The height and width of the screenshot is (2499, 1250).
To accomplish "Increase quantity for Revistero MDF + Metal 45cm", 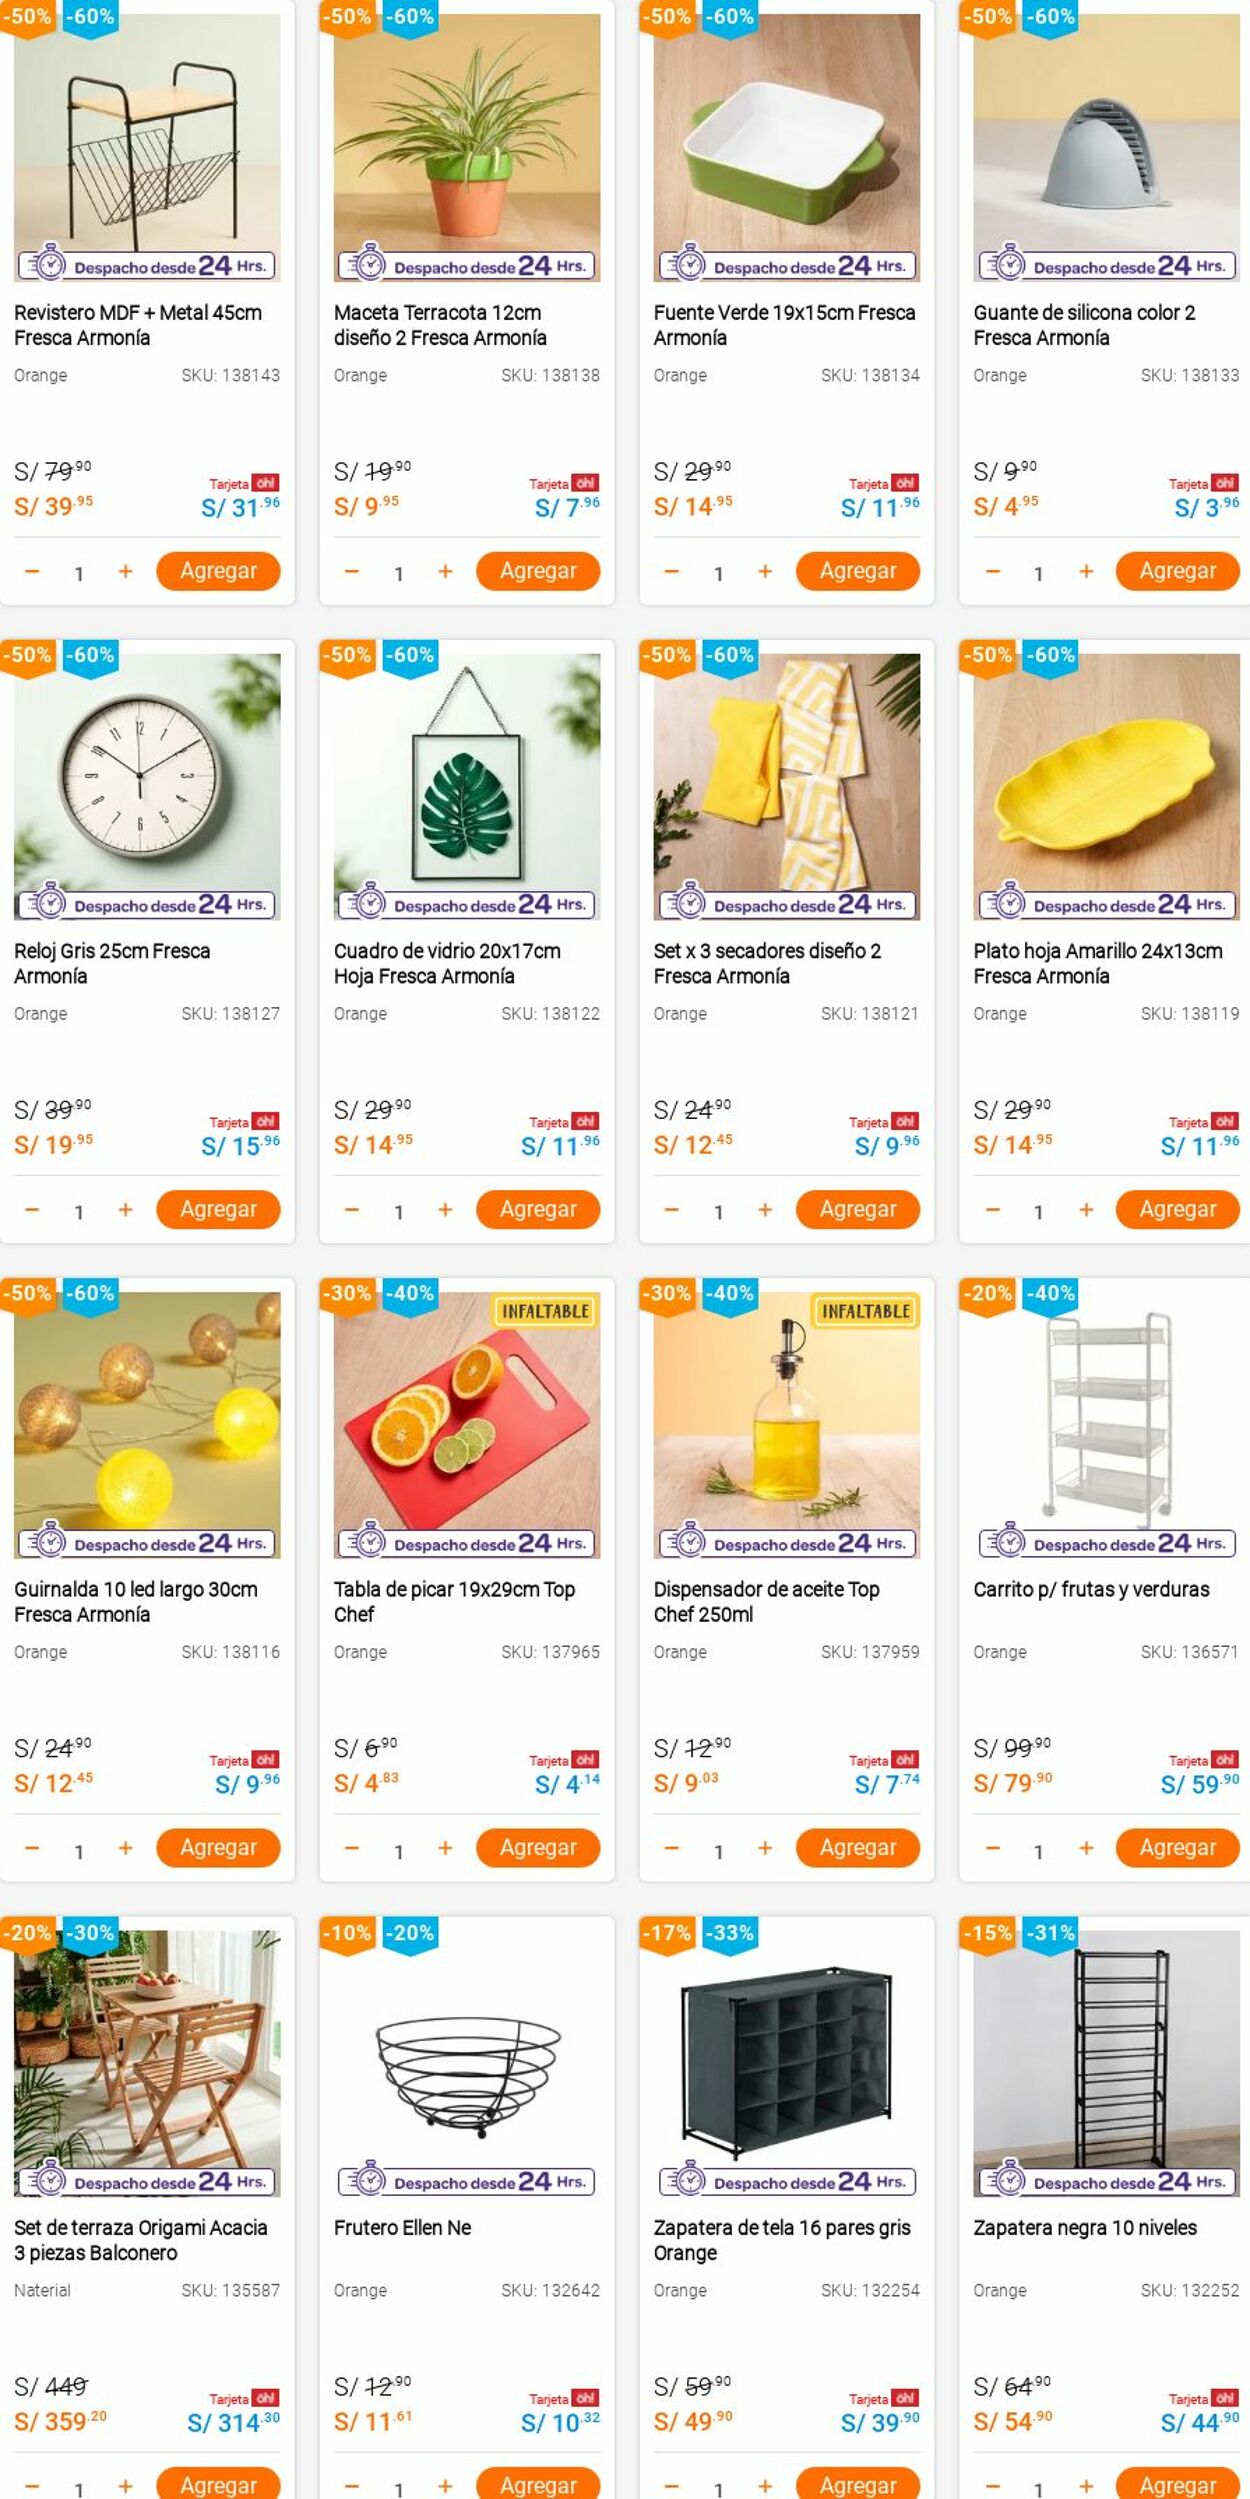I will pos(125,572).
